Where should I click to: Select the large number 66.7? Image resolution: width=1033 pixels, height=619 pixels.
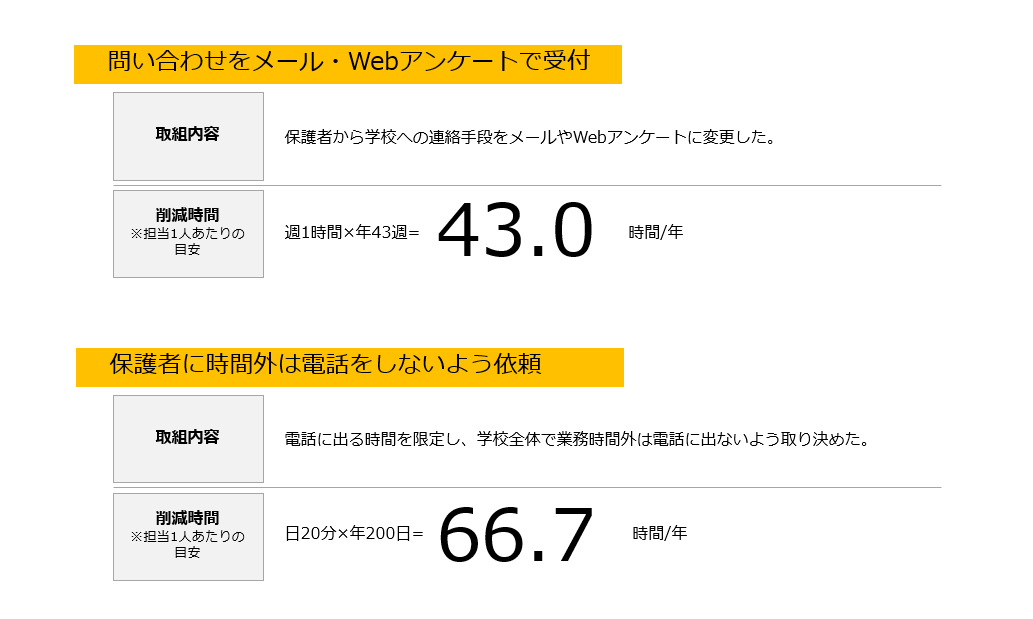click(516, 534)
